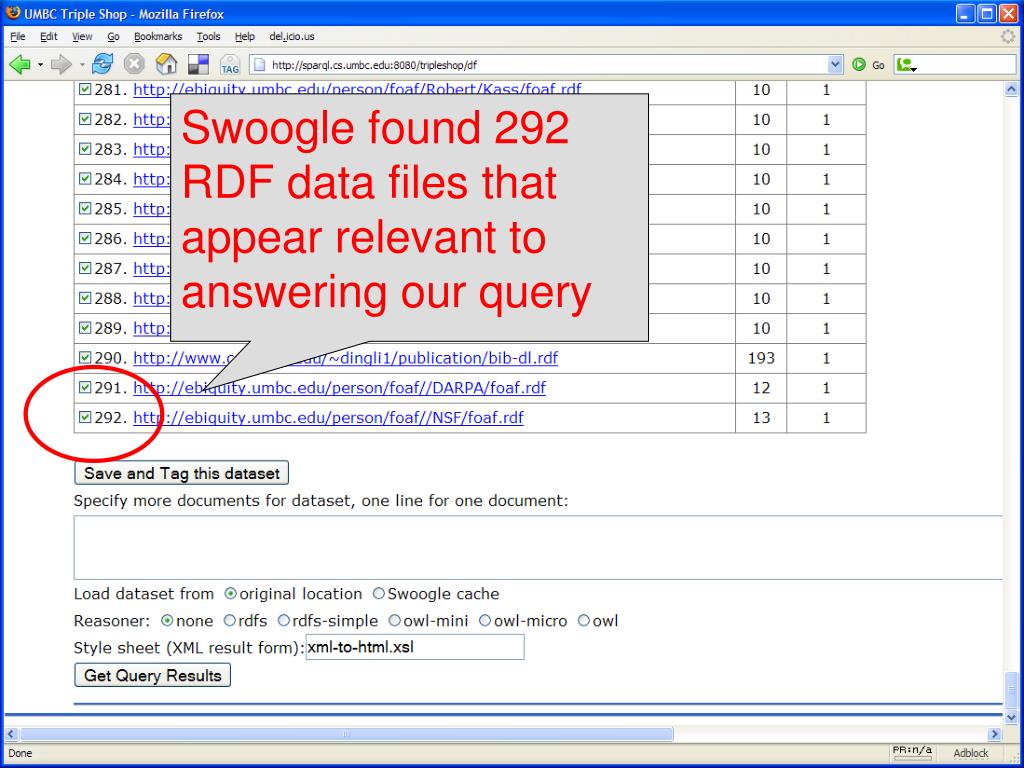Screen dimensions: 1024x768
Task: Uncheck the checkbox for row 286
Action: pyautogui.click(x=85, y=238)
